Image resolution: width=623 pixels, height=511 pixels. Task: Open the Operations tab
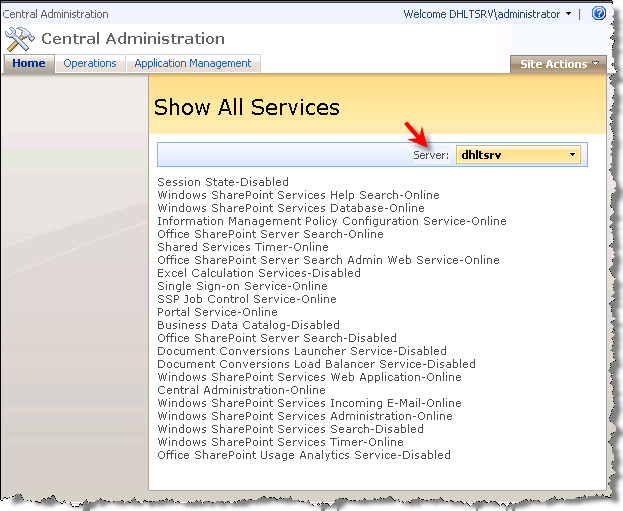point(90,63)
